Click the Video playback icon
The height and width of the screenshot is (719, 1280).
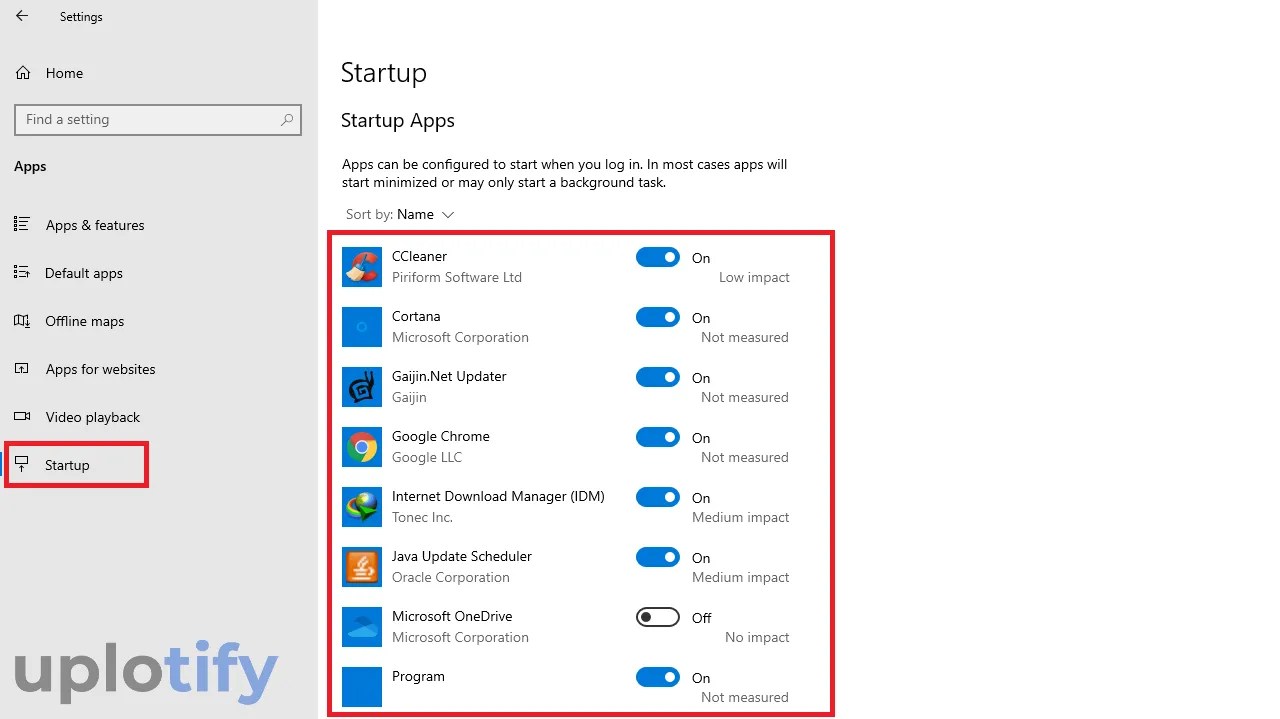22,417
